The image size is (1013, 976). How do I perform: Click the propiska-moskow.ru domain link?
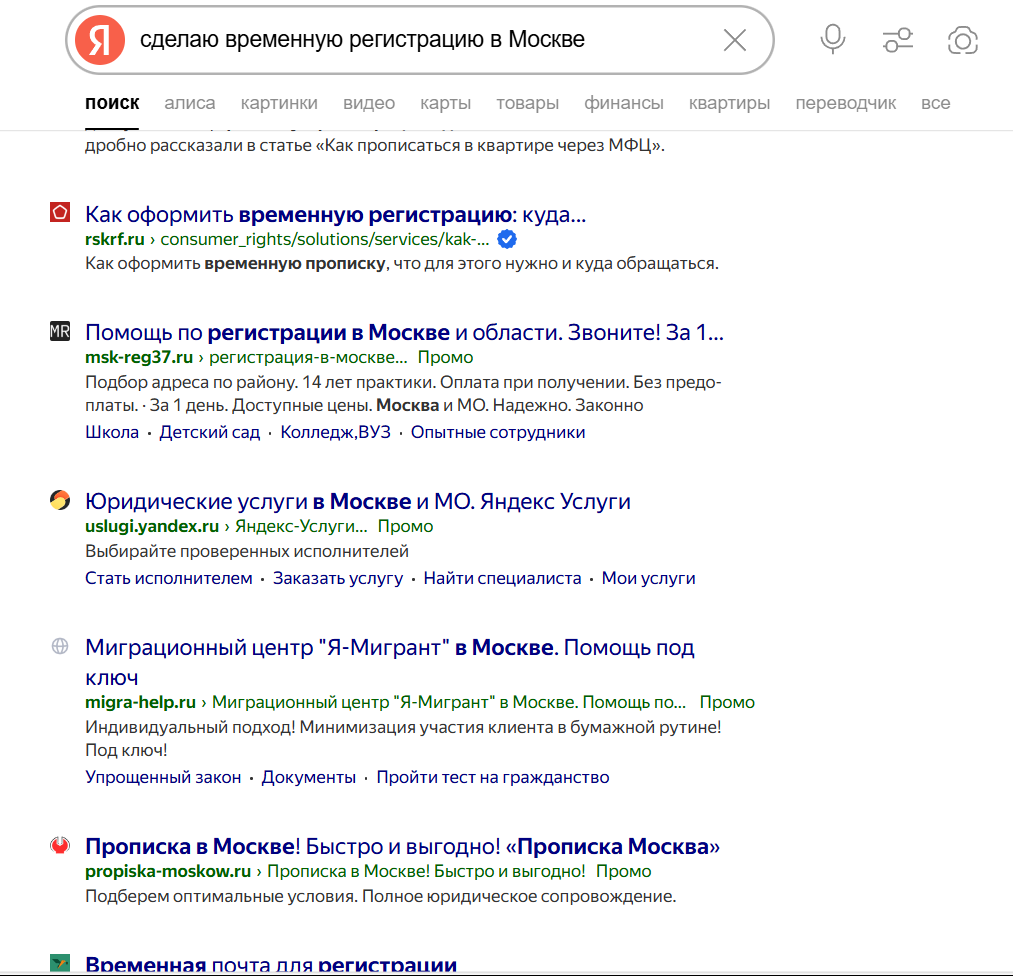[168, 871]
